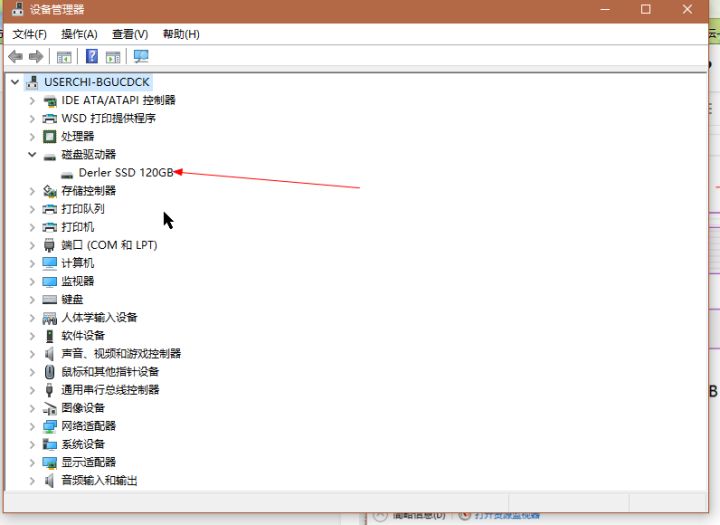
Task: Click the Device Manager title bar app icon
Action: click(x=16, y=10)
